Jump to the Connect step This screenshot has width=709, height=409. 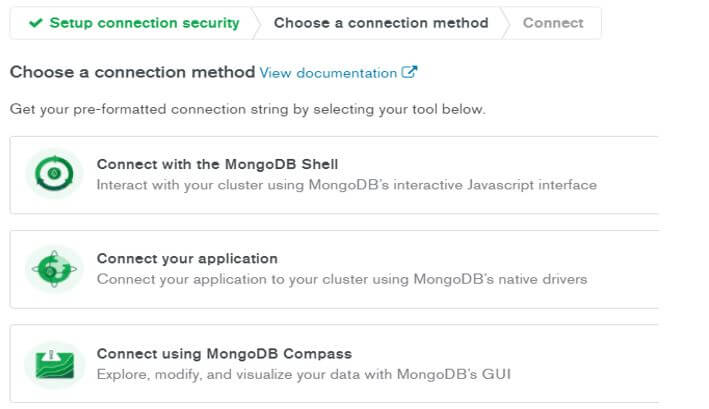(x=553, y=22)
